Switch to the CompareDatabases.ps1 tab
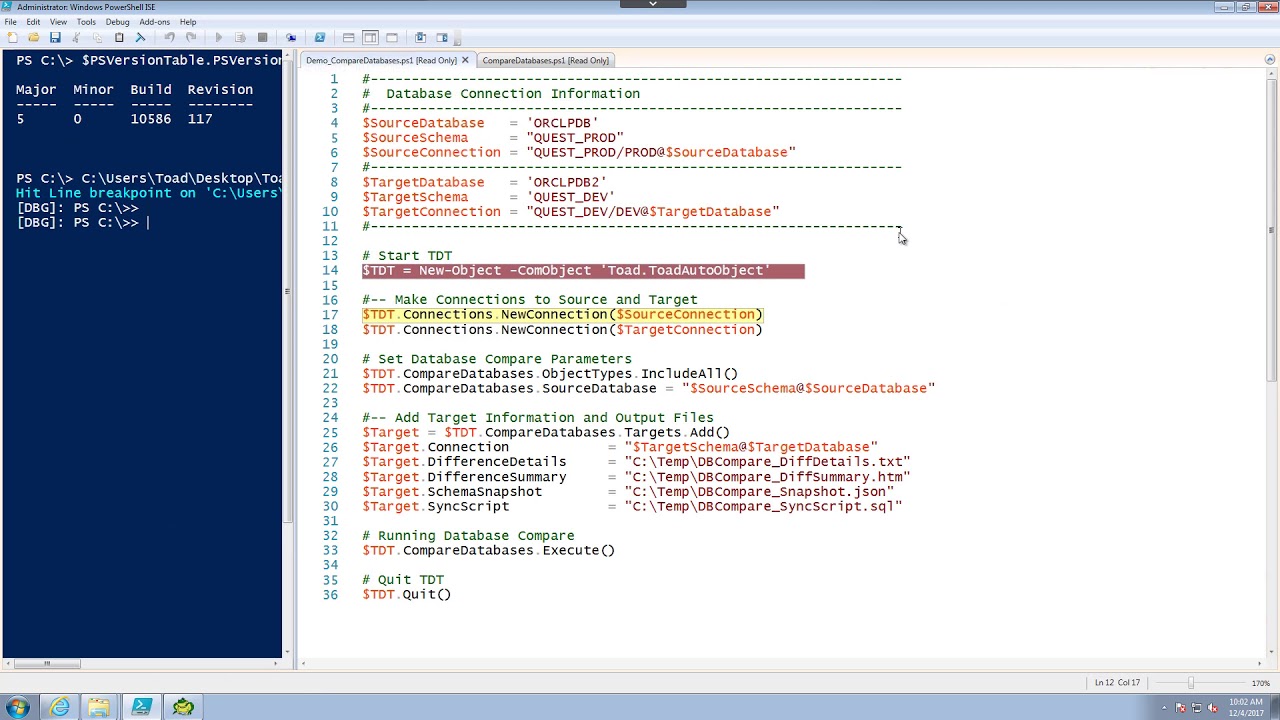Image resolution: width=1280 pixels, height=720 pixels. [545, 60]
